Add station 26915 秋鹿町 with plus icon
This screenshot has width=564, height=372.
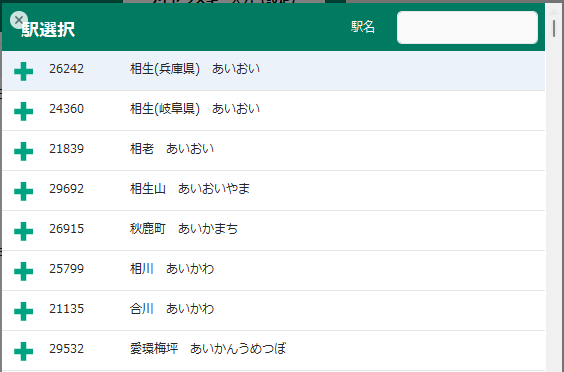pyautogui.click(x=24, y=231)
